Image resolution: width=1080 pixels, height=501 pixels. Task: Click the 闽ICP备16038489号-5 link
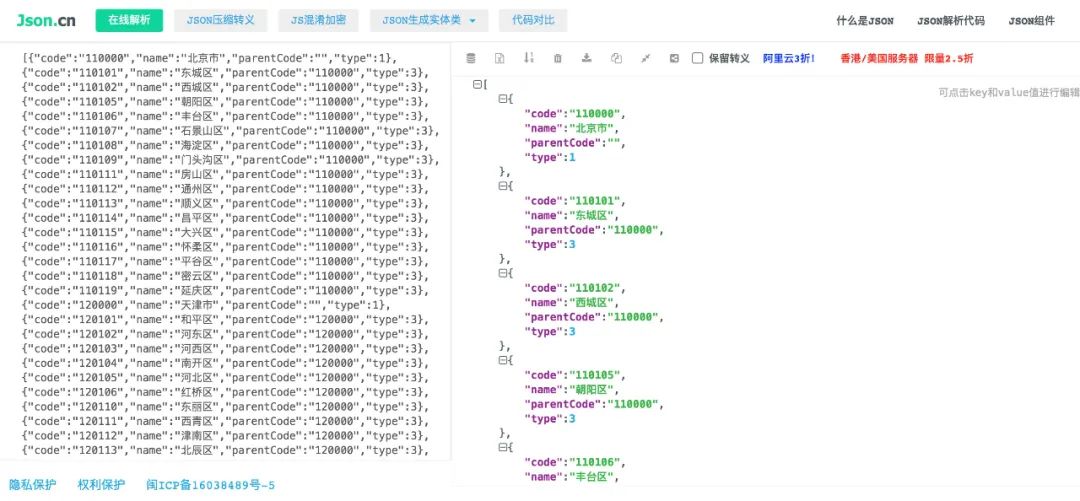point(210,485)
